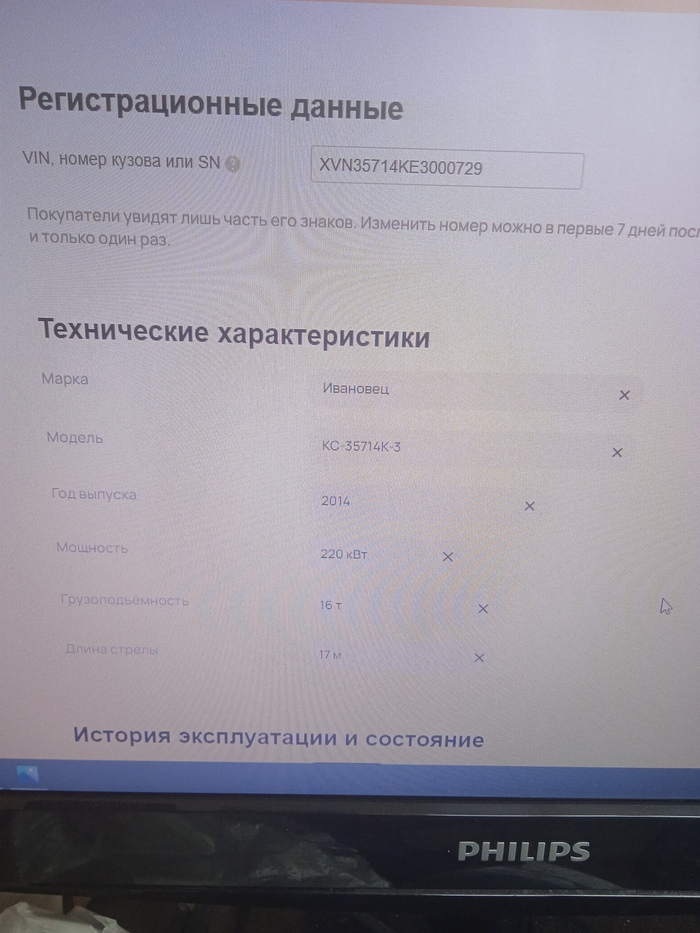Clear the Модель field КС-35714К-3
Screen dimensions: 700x933
coord(617,452)
